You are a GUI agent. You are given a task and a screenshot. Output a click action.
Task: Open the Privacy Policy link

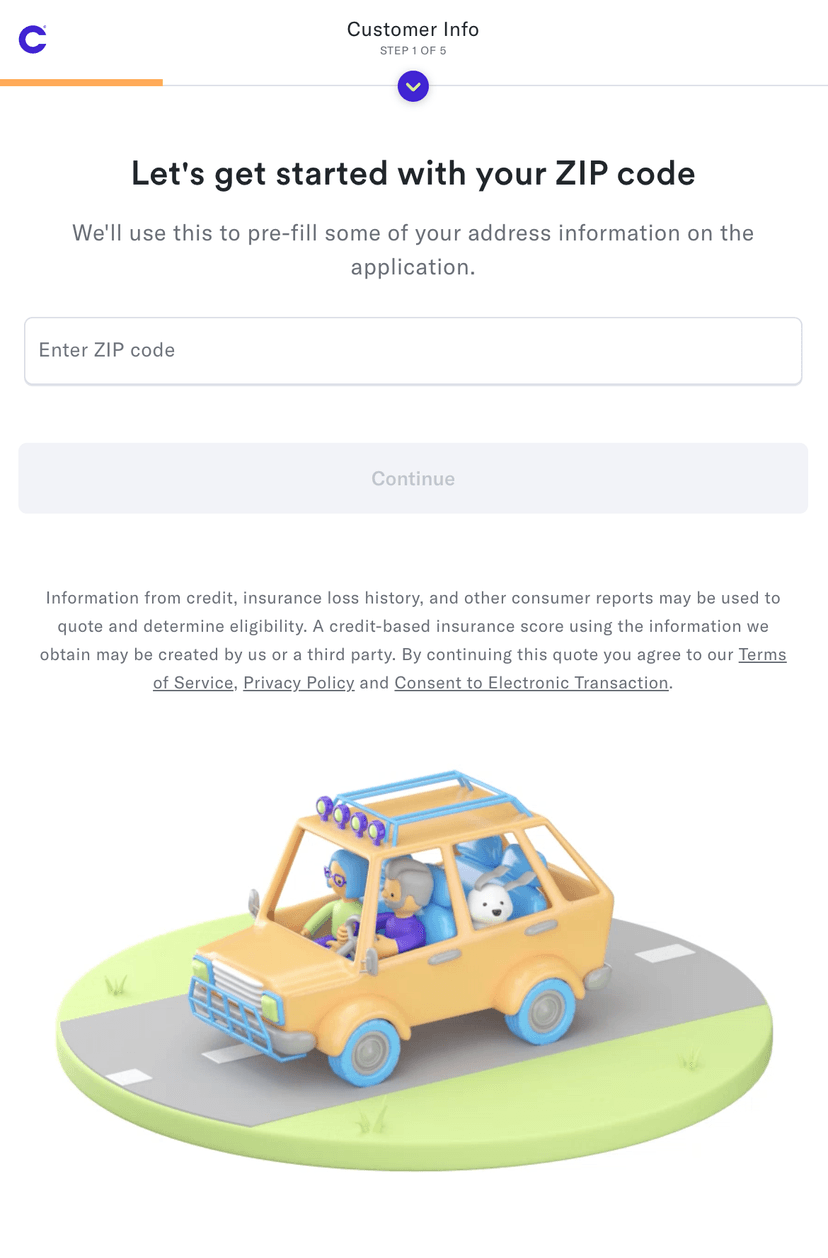(299, 683)
